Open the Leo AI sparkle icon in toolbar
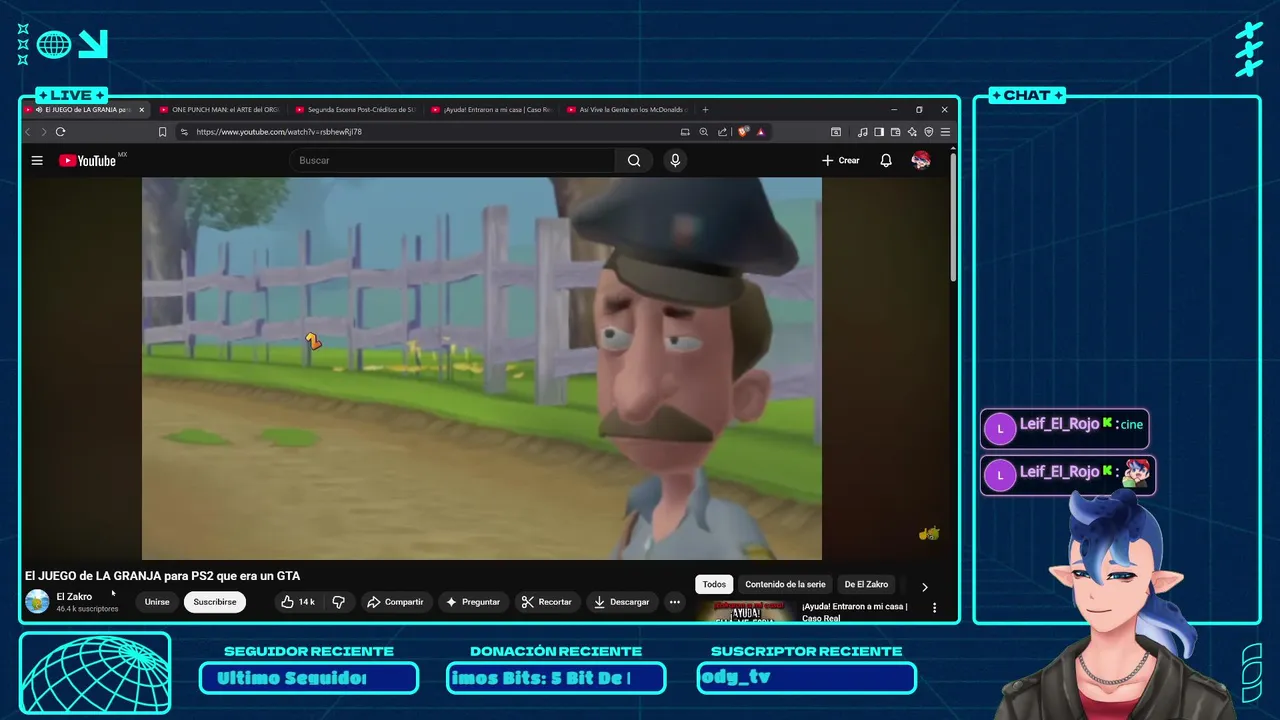This screenshot has height=720, width=1280. pos(912,132)
